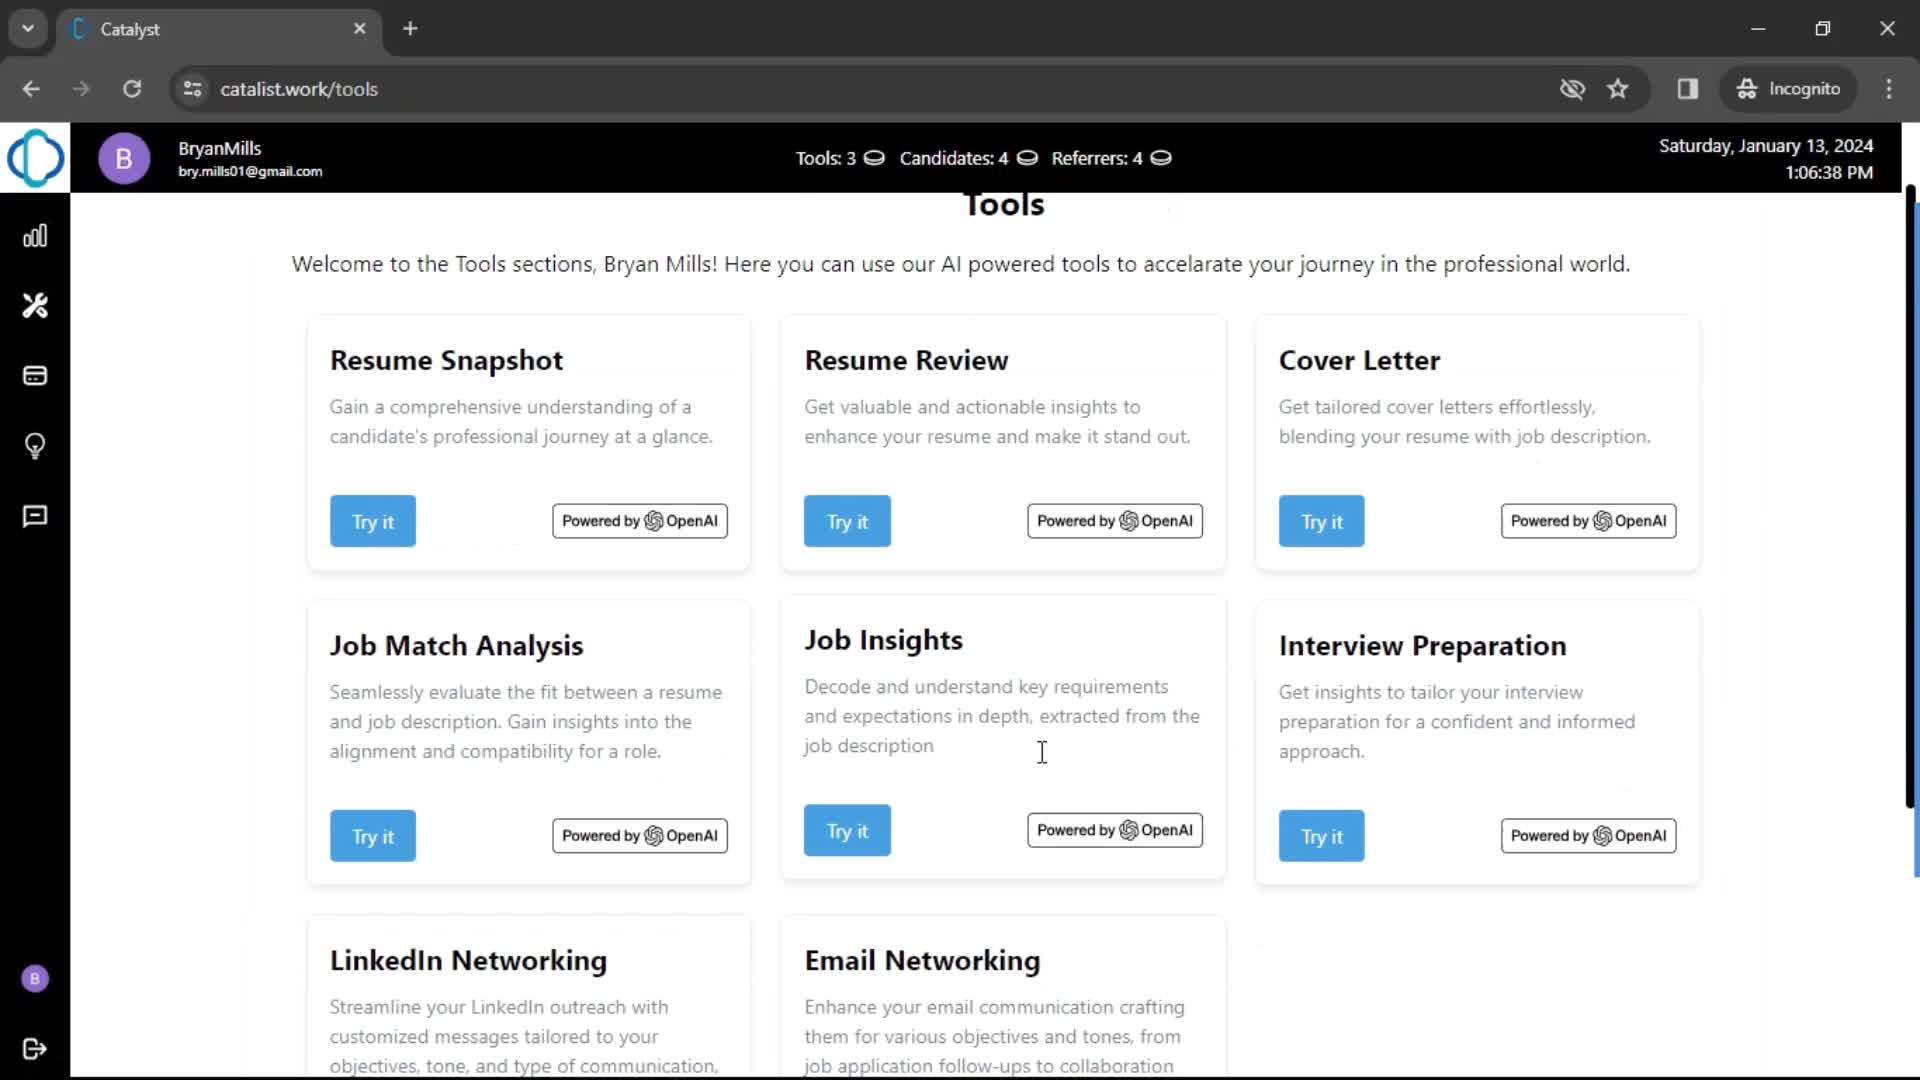Viewport: 1920px width, 1080px height.
Task: Click the Referrers count icon in header
Action: tap(1159, 157)
